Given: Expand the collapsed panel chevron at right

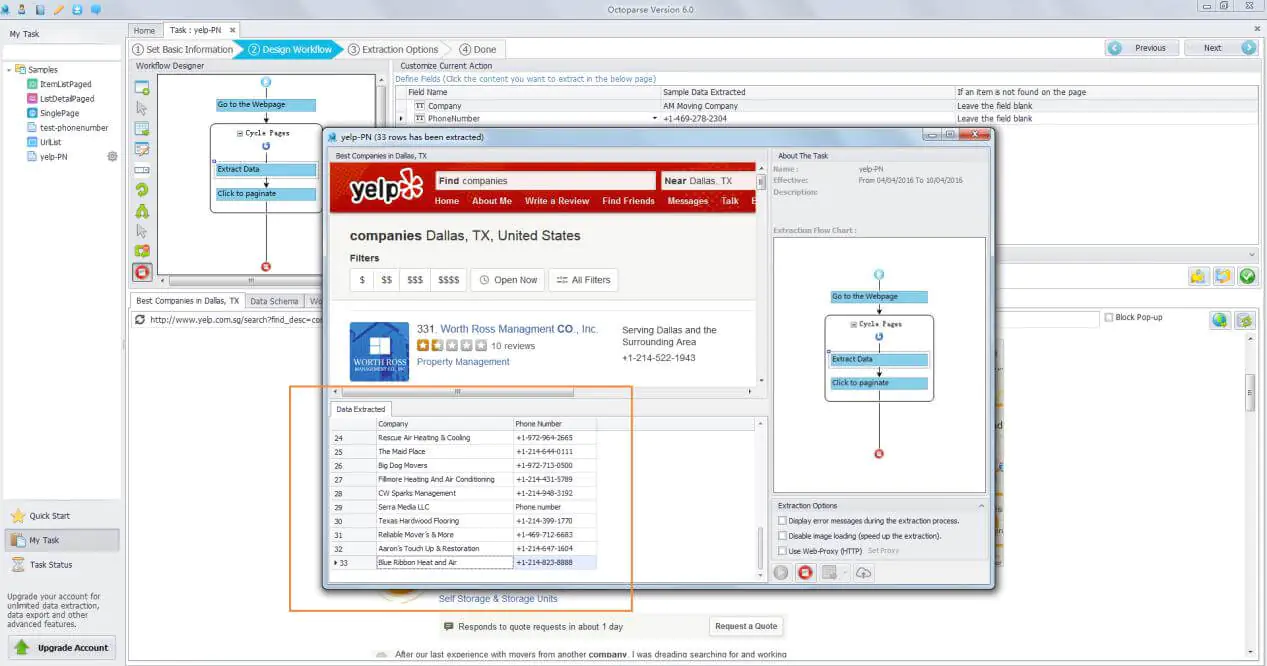Looking at the screenshot, I should pyautogui.click(x=1253, y=255).
